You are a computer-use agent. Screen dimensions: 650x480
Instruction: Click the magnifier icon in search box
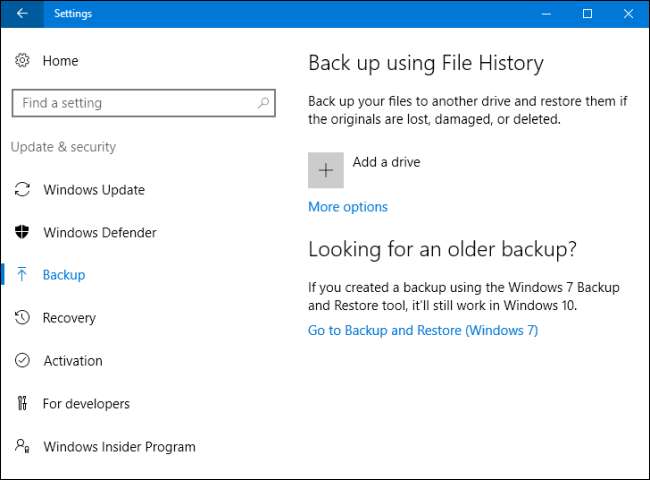tap(263, 103)
